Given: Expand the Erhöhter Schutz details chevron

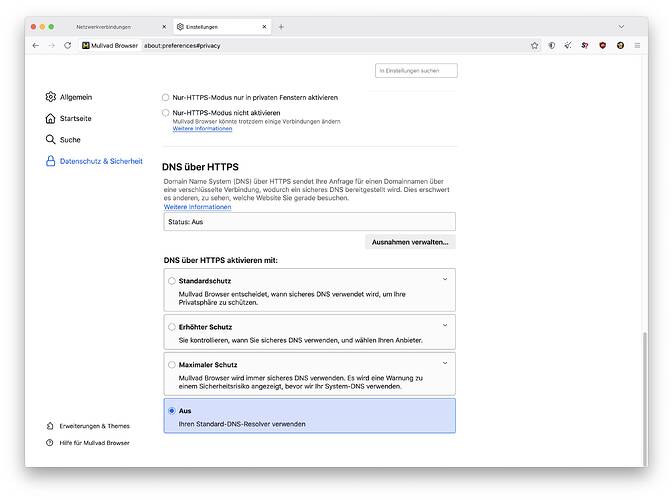Looking at the screenshot, I should [445, 326].
